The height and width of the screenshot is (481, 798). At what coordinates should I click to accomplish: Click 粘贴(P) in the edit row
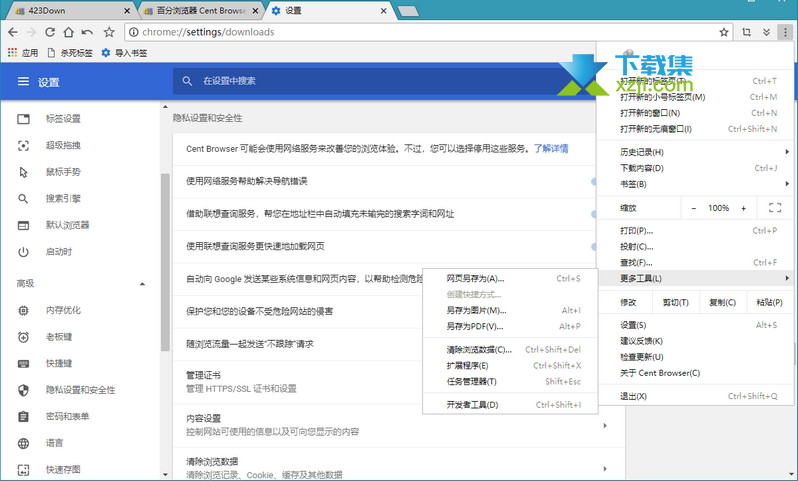coord(770,302)
